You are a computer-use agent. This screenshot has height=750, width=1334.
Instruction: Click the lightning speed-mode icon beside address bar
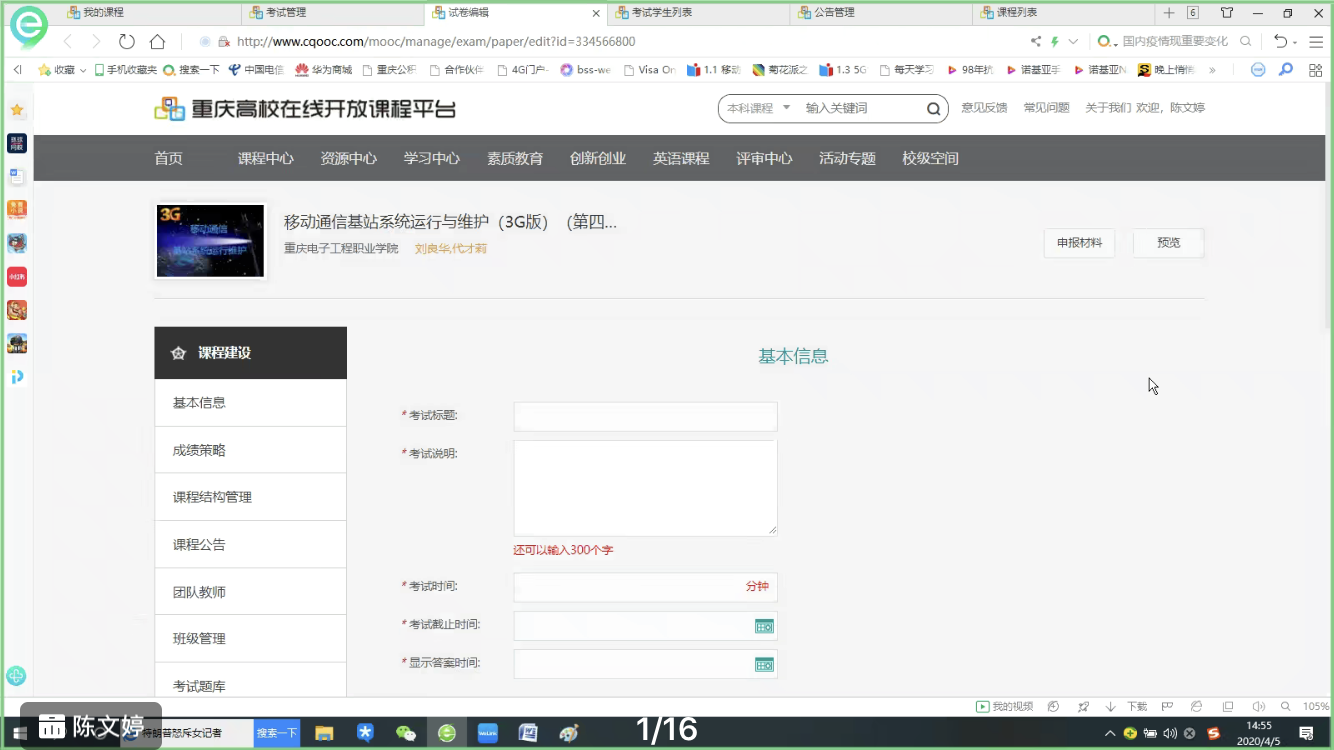point(1054,42)
